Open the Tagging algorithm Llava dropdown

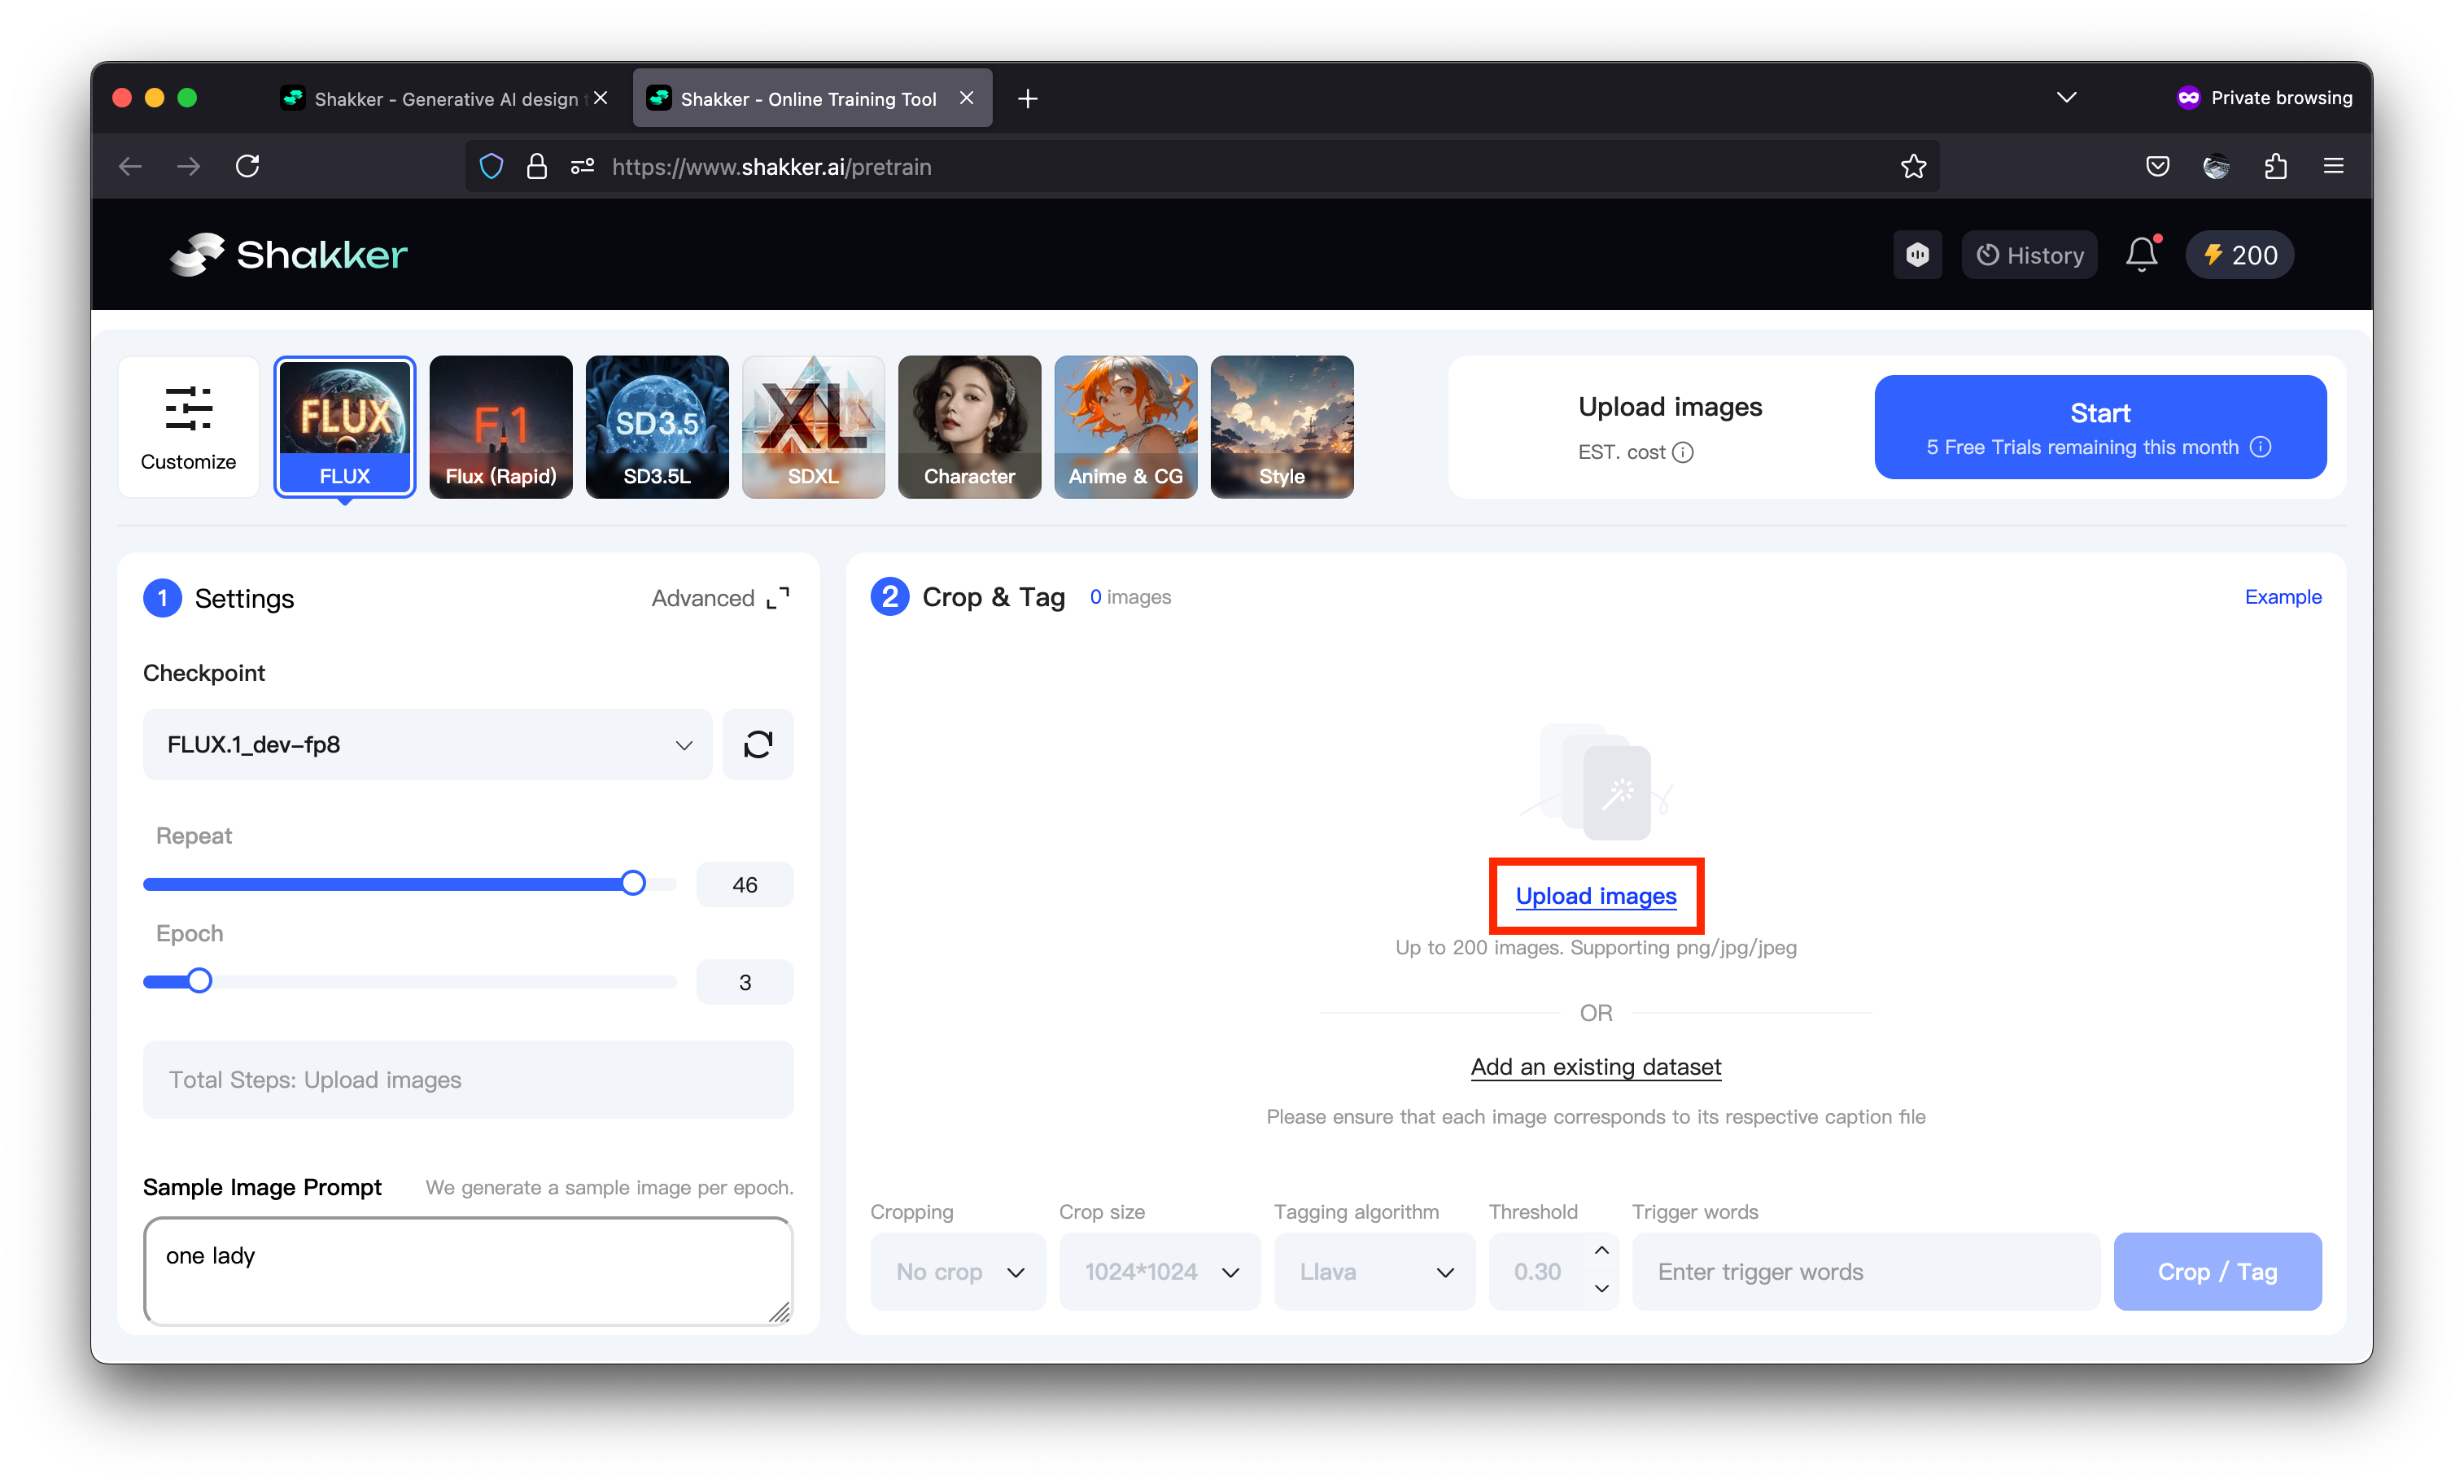(1374, 1271)
